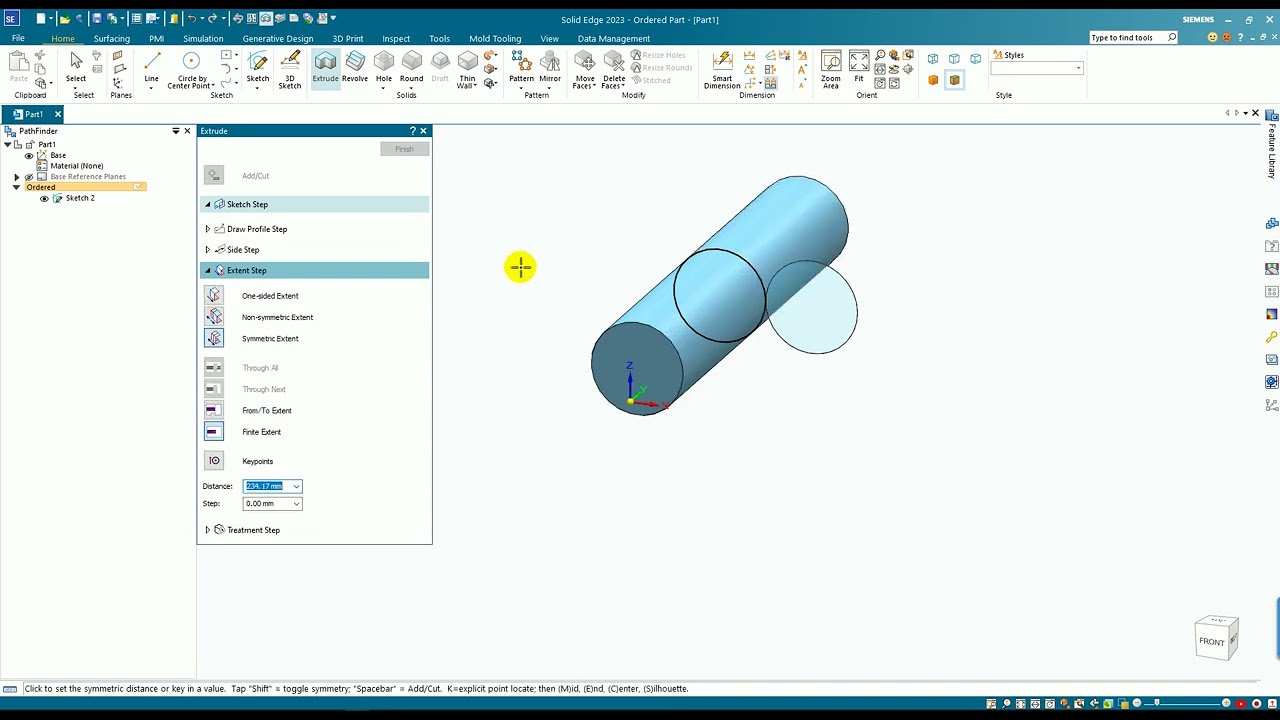Open the Move Faces tool

584,70
